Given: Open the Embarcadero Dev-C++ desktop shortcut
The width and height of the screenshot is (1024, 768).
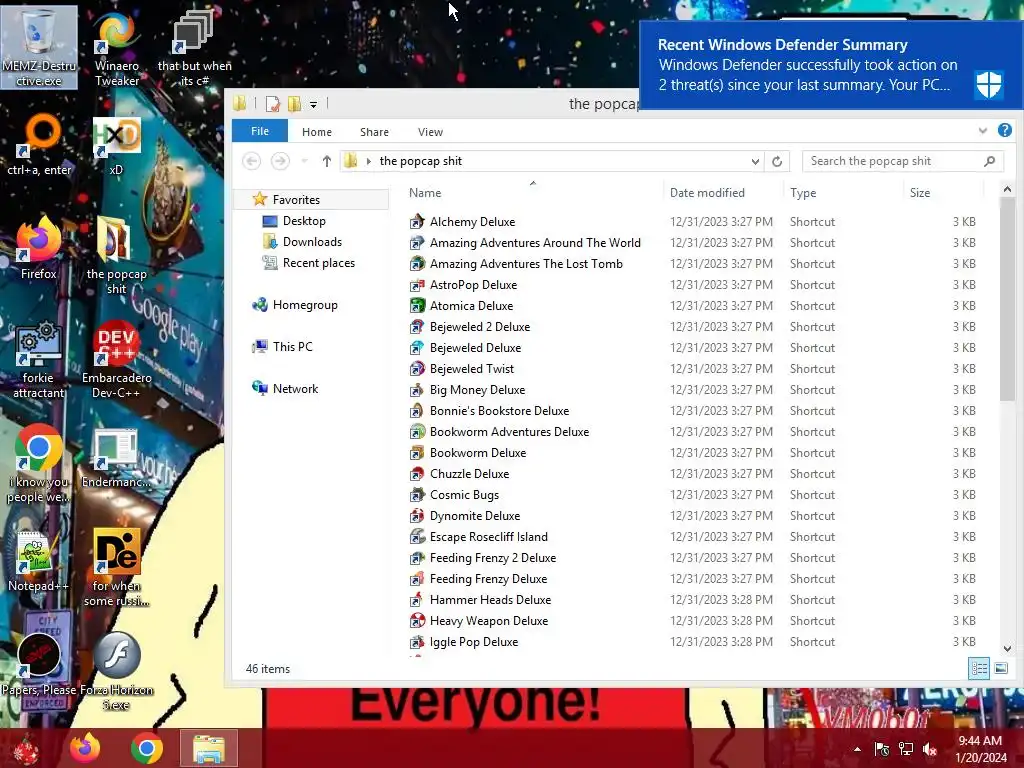Looking at the screenshot, I should 116,359.
